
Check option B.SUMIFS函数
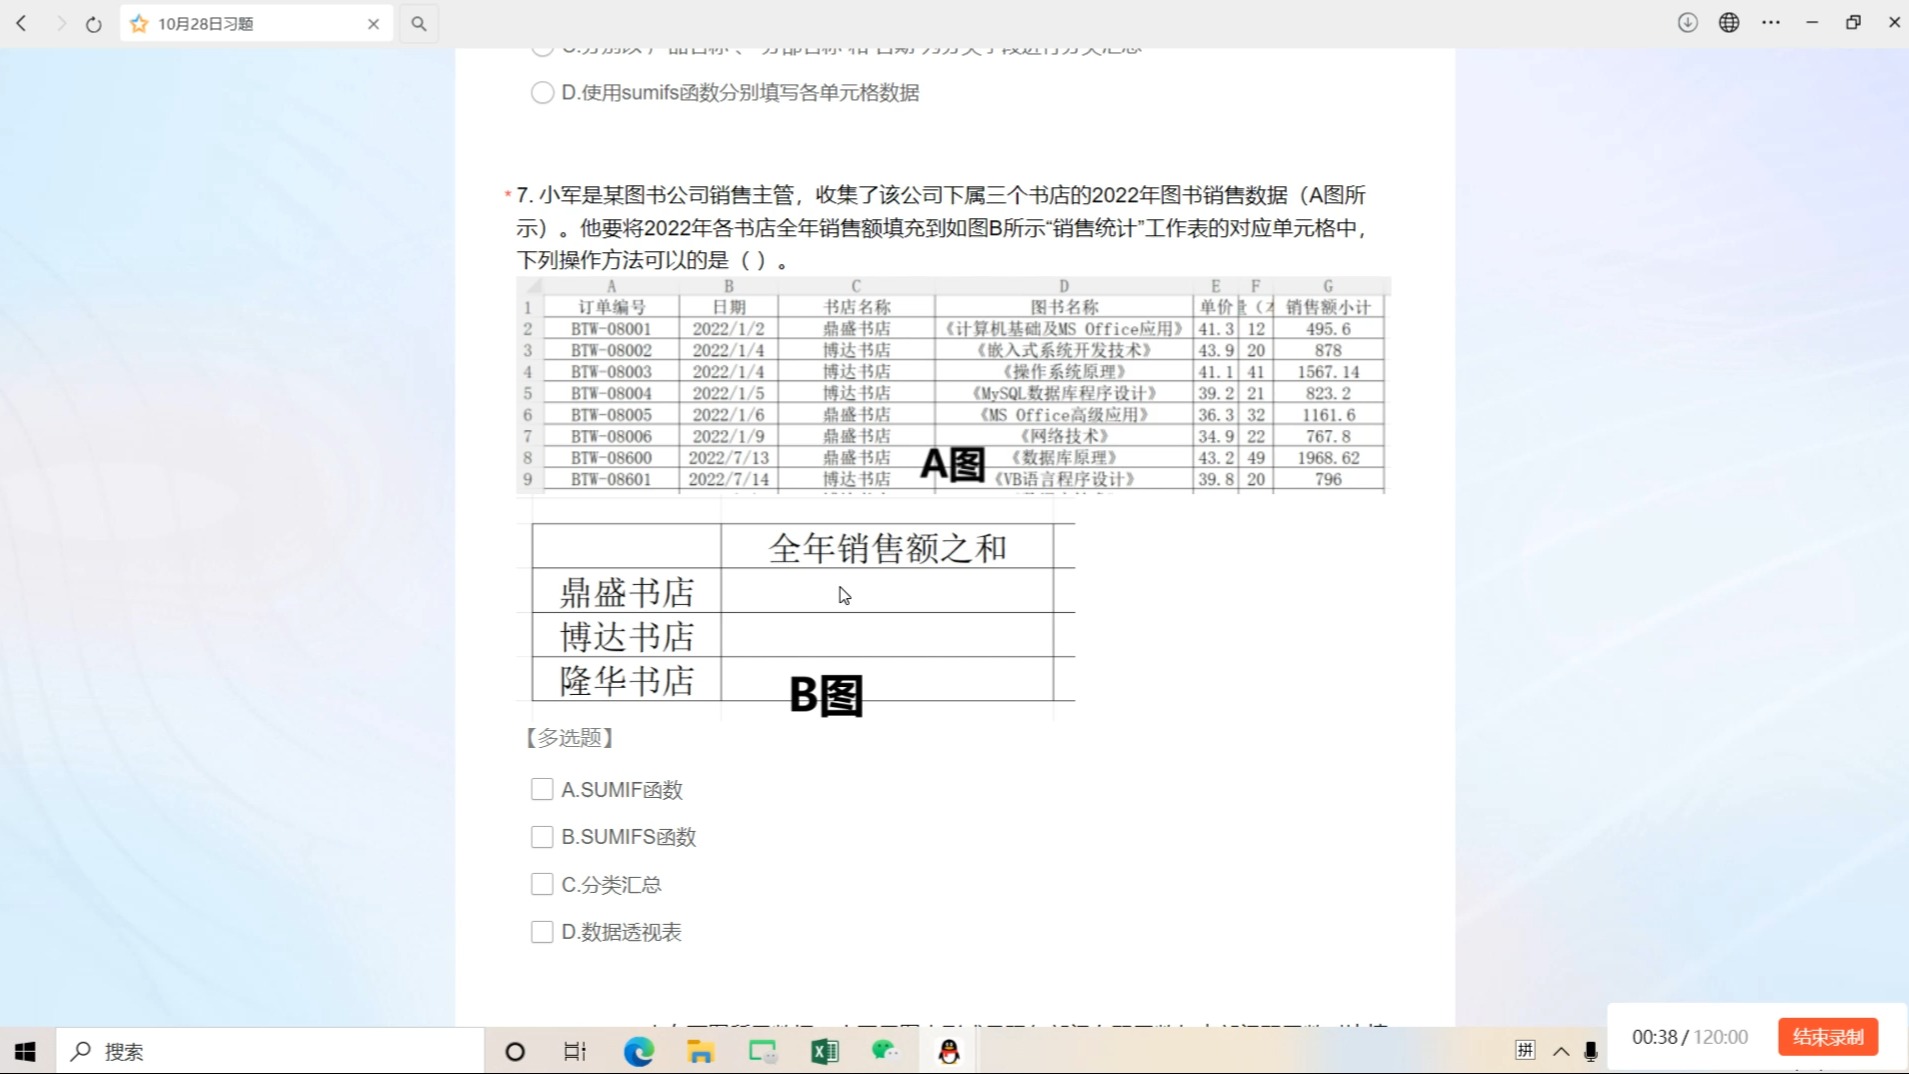(542, 836)
